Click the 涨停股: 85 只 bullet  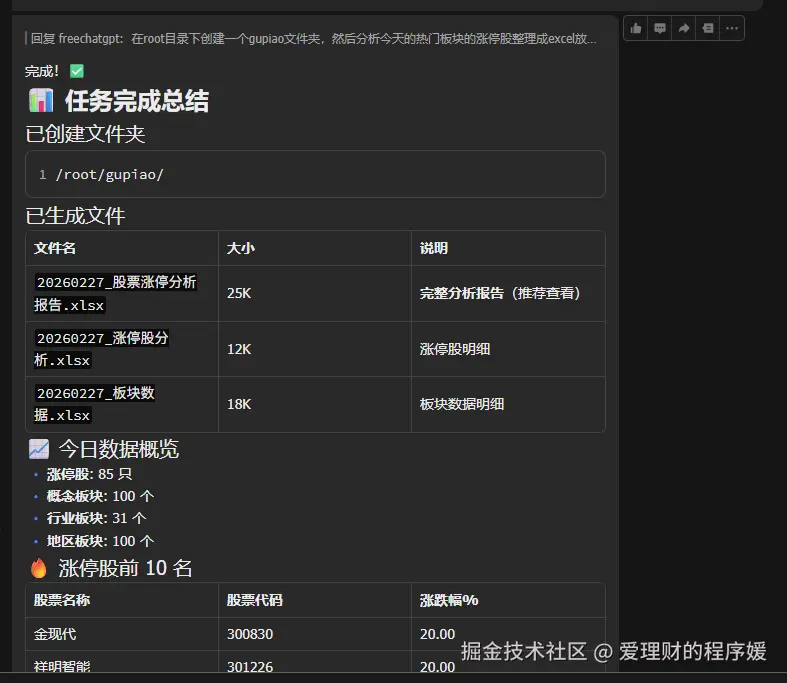[x=89, y=474]
